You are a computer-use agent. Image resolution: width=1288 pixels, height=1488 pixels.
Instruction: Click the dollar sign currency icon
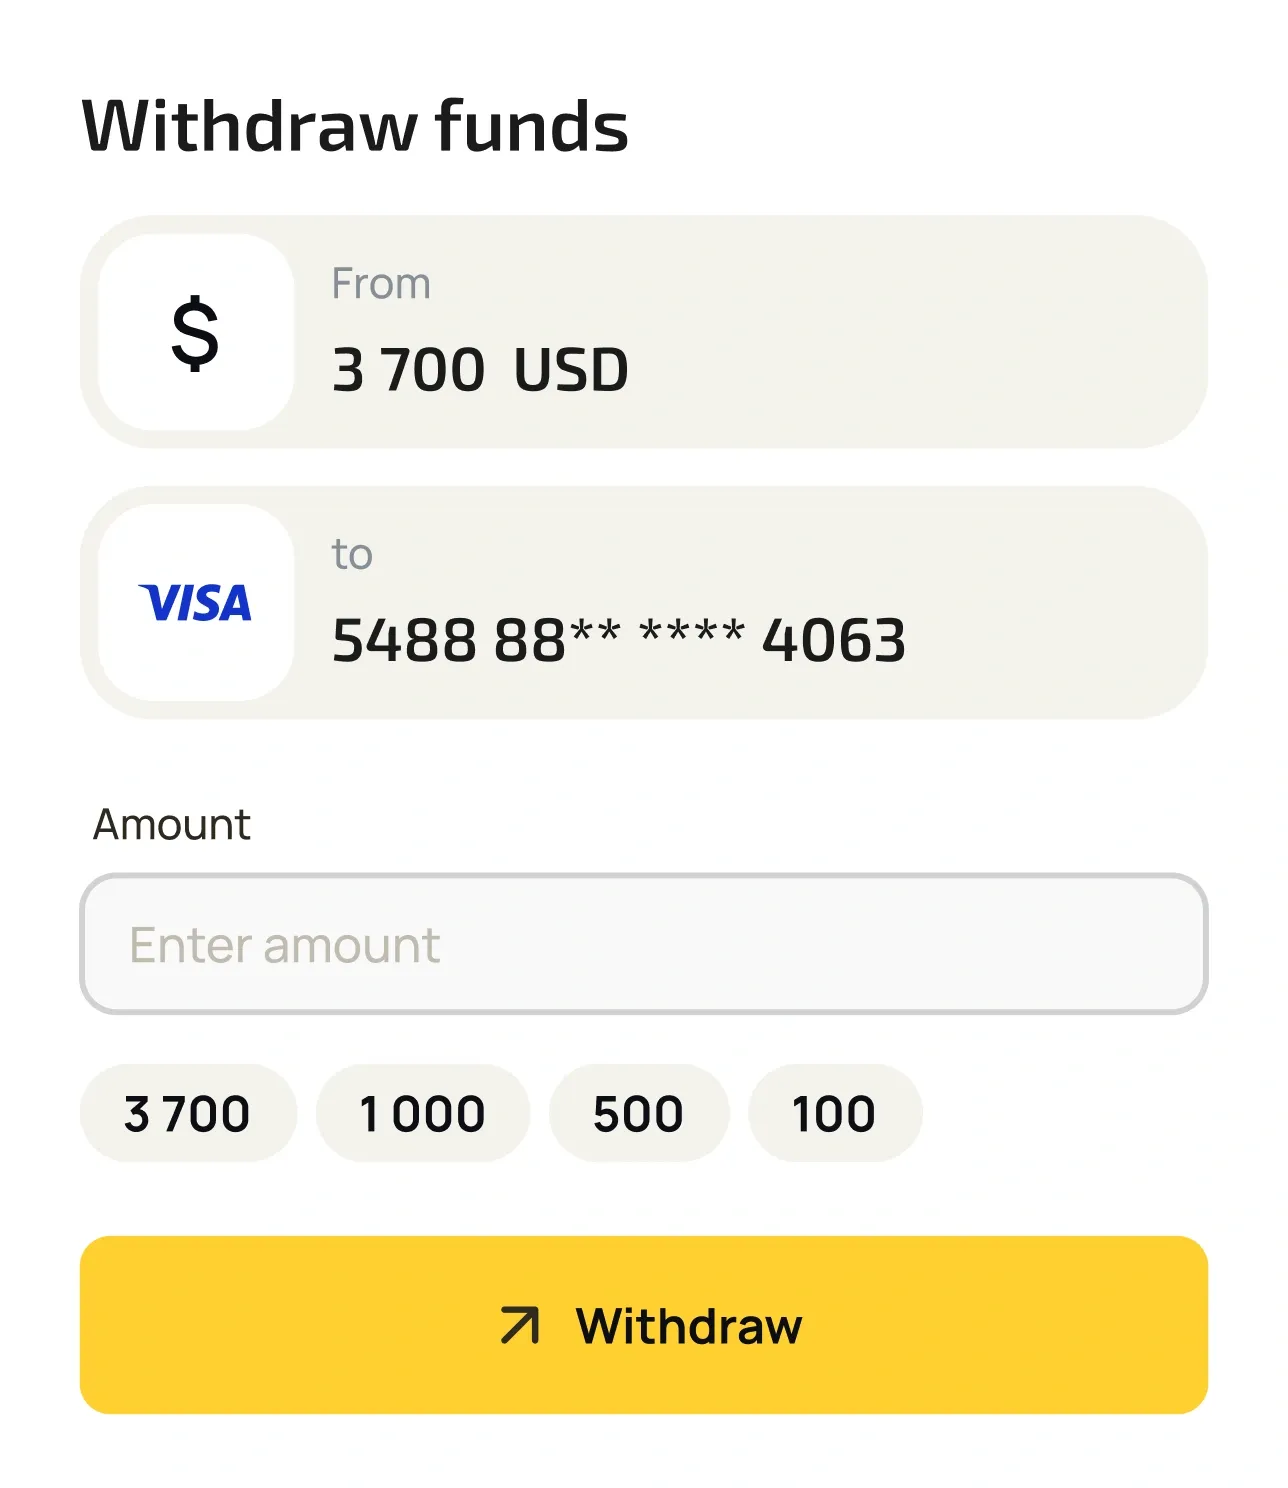[x=195, y=333]
